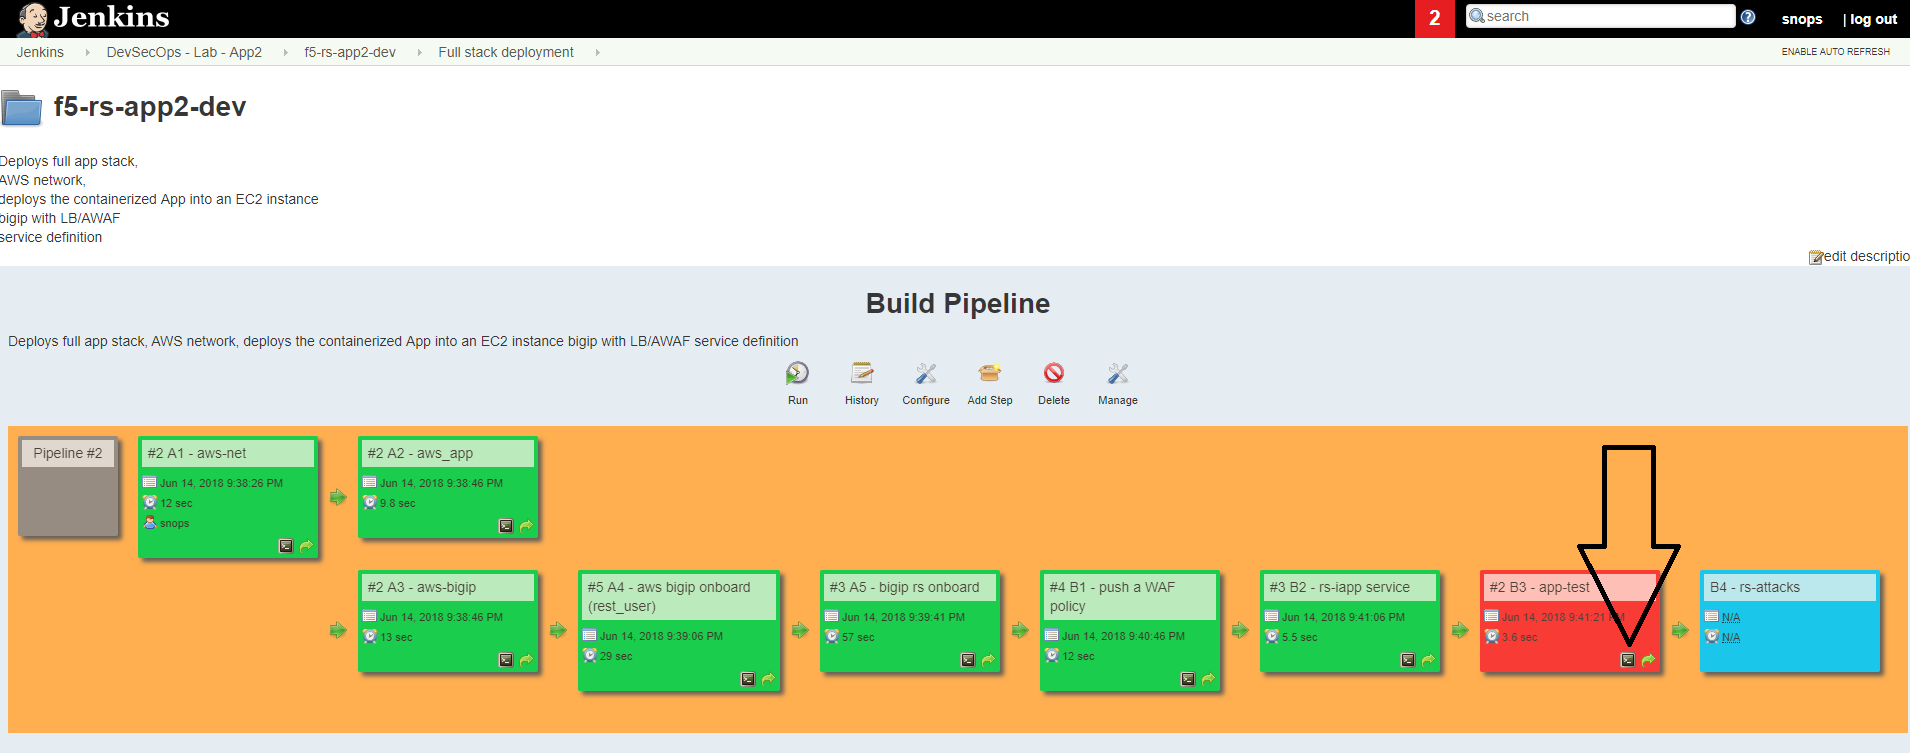1910x753 pixels.
Task: Run the build pipeline
Action: [x=797, y=374]
